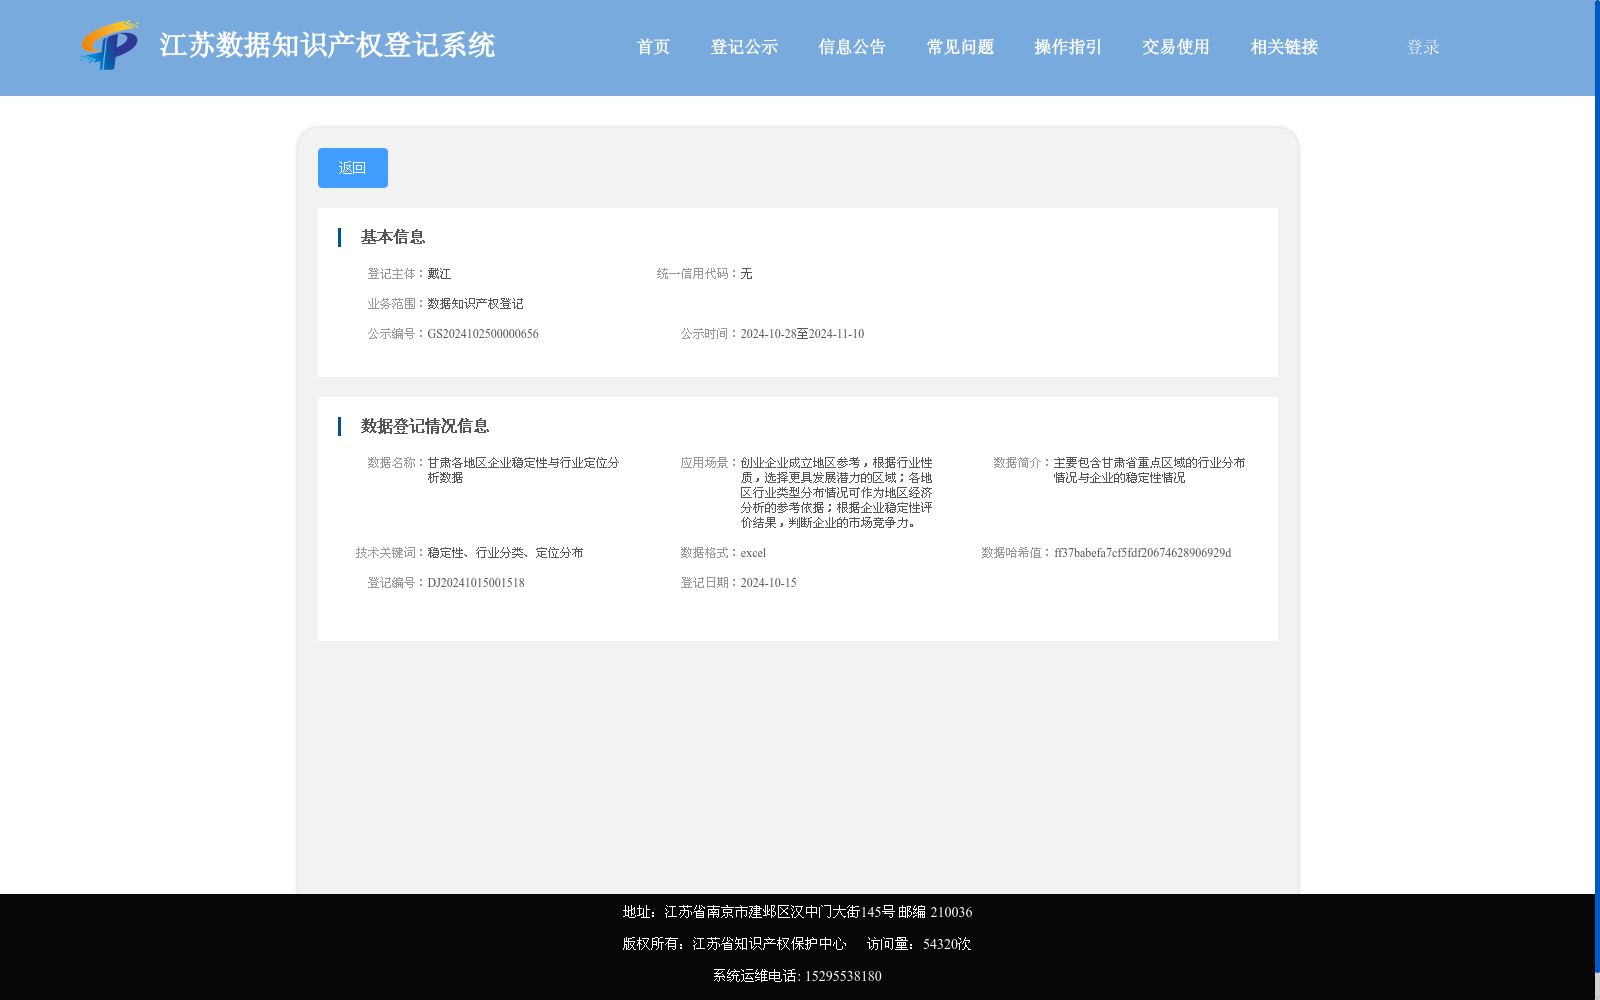
Task: Click hash value ff37babefa7cf5fdf20674628906929d
Action: (x=1142, y=553)
